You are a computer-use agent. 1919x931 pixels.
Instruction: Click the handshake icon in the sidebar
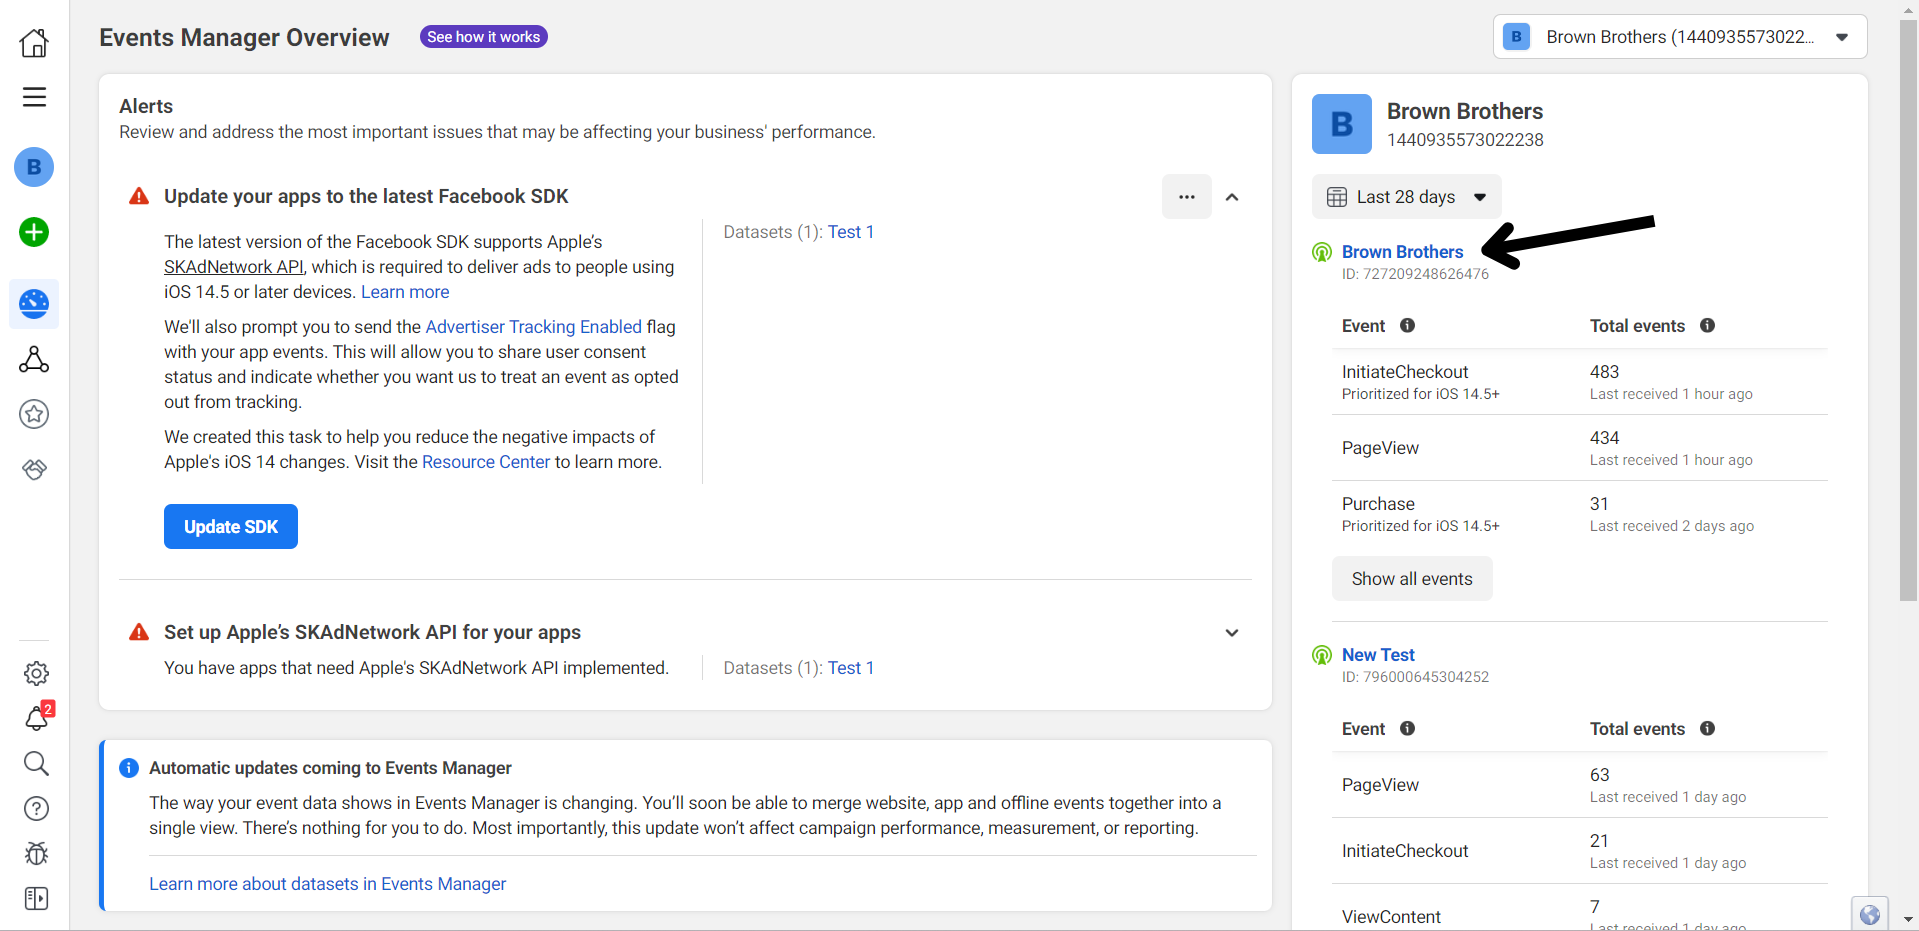[34, 469]
